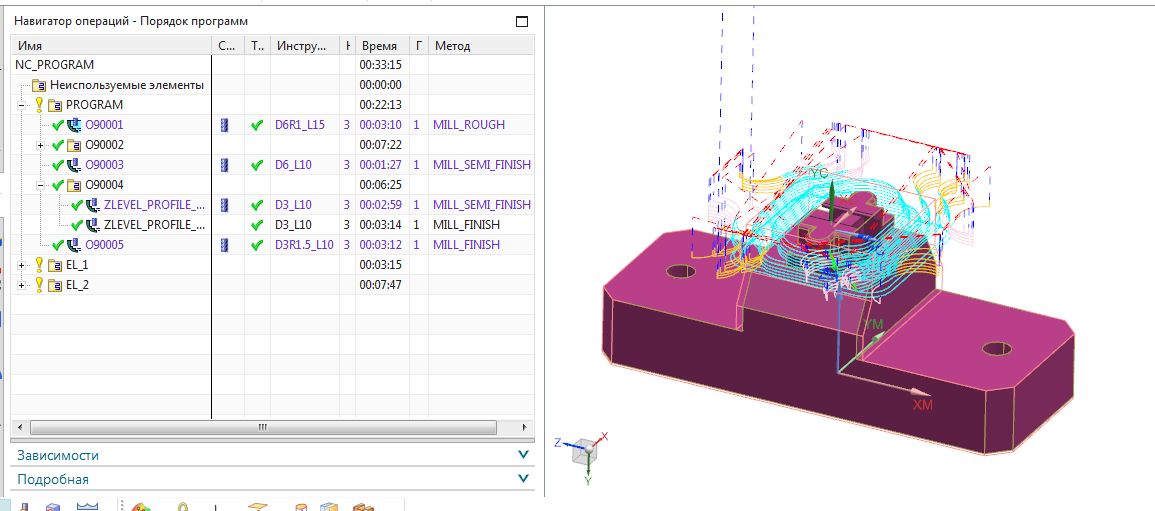
Task: Expand the EL_2 program group
Action: click(21, 285)
